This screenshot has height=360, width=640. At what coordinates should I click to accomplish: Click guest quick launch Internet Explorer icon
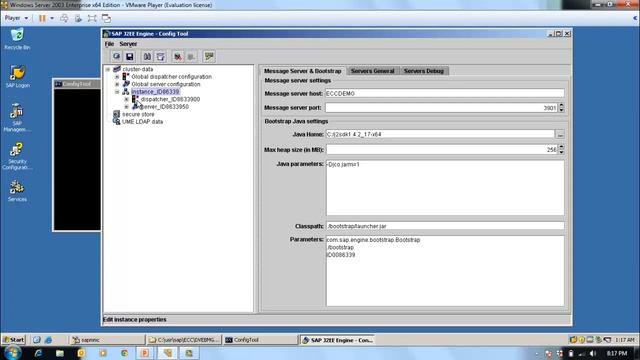tap(48, 340)
